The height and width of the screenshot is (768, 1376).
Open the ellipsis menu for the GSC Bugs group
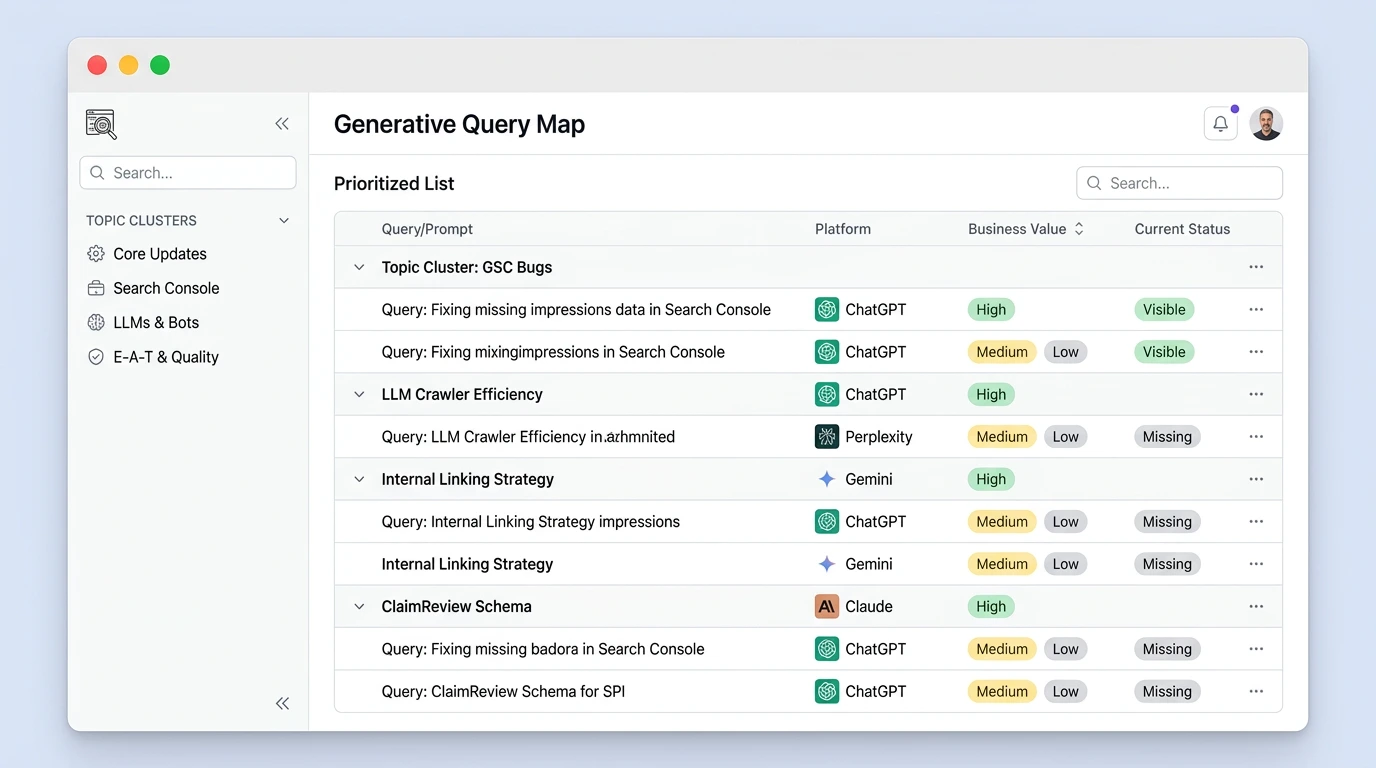1256,267
